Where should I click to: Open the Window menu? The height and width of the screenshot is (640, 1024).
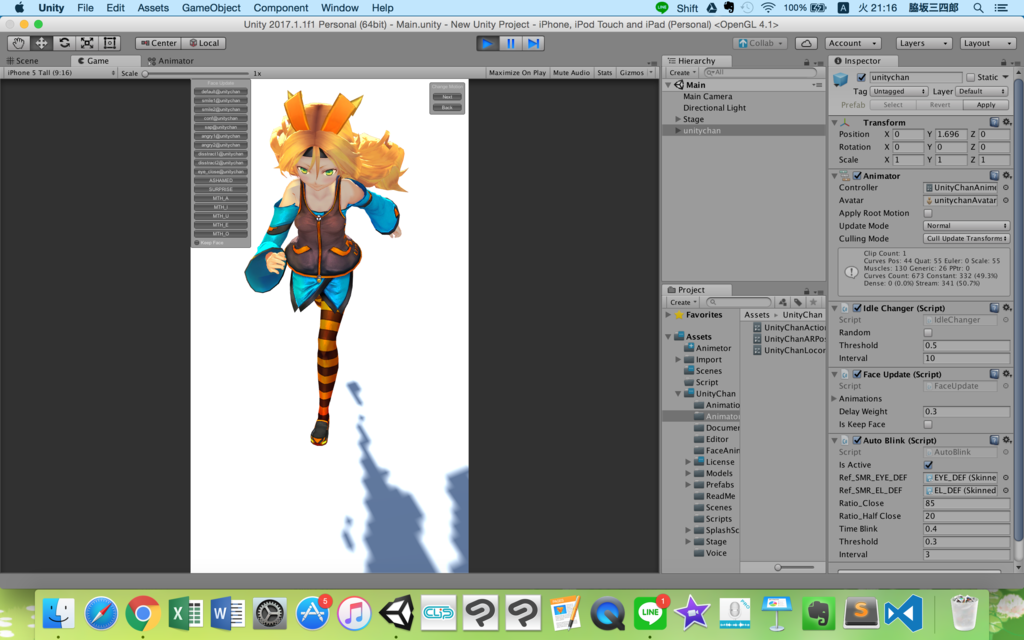(340, 8)
